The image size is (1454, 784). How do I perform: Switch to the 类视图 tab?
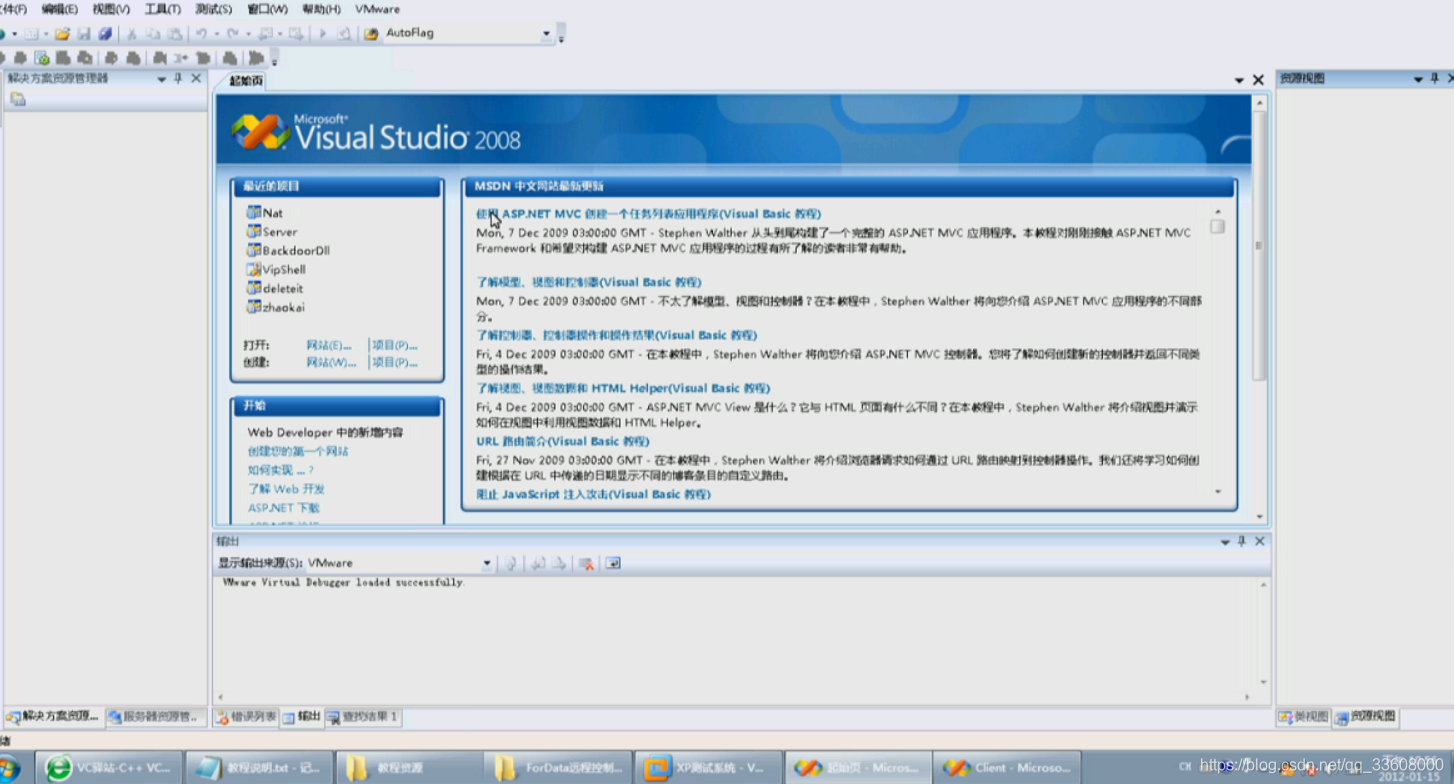(x=1304, y=717)
